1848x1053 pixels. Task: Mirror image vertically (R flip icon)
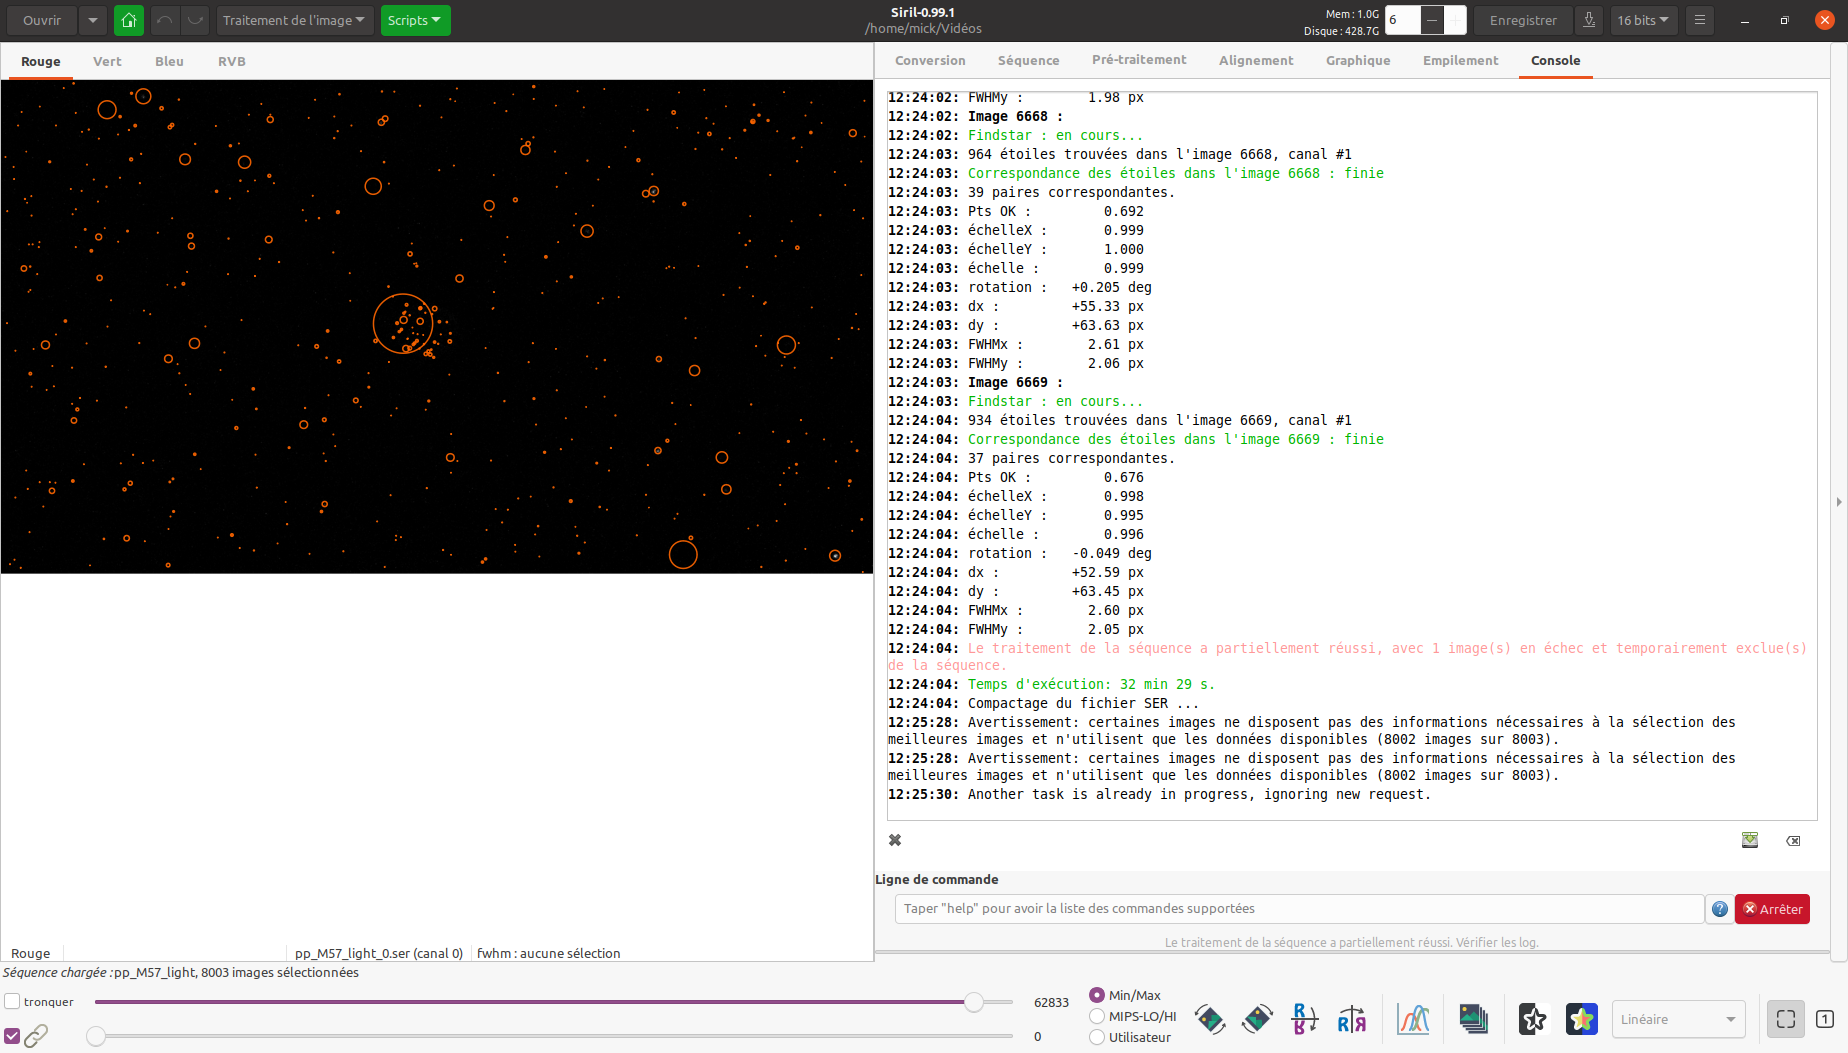coord(1304,1019)
